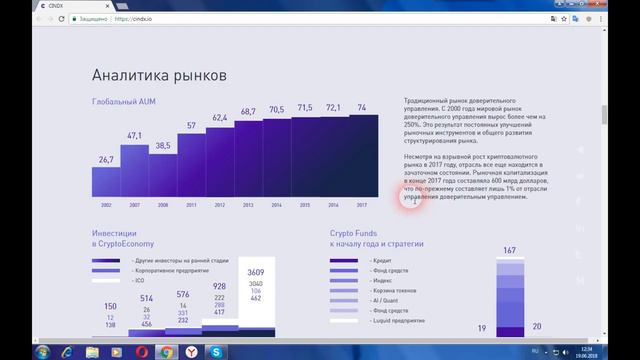640x360 pixels.
Task: Open Chrome's three-dot menu
Action: point(601,19)
